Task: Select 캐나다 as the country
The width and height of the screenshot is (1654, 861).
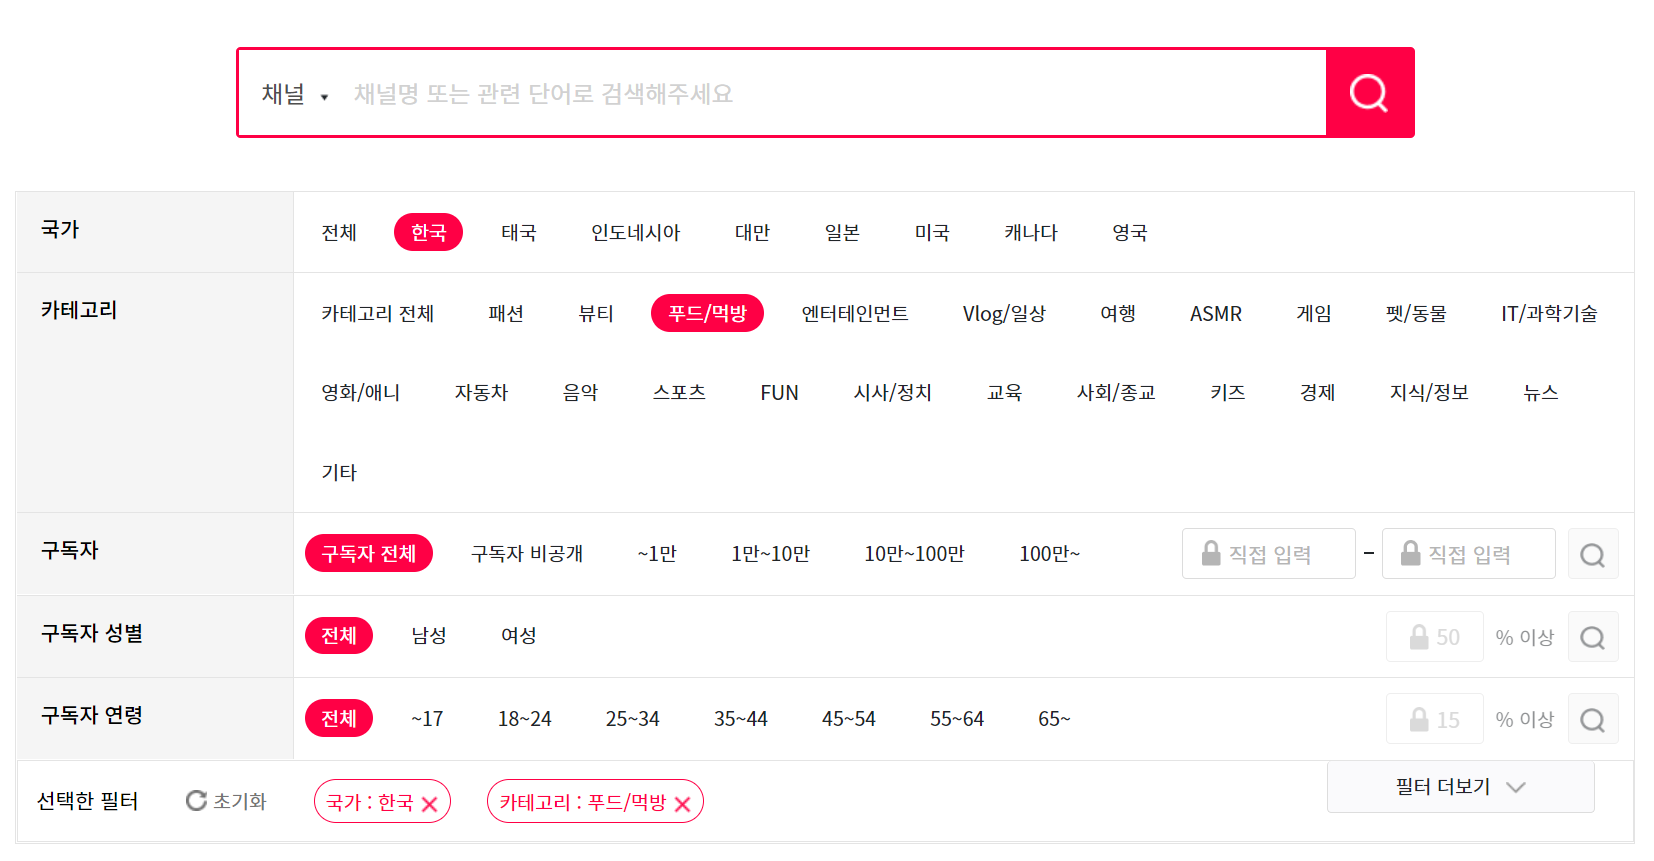Action: 1031,232
